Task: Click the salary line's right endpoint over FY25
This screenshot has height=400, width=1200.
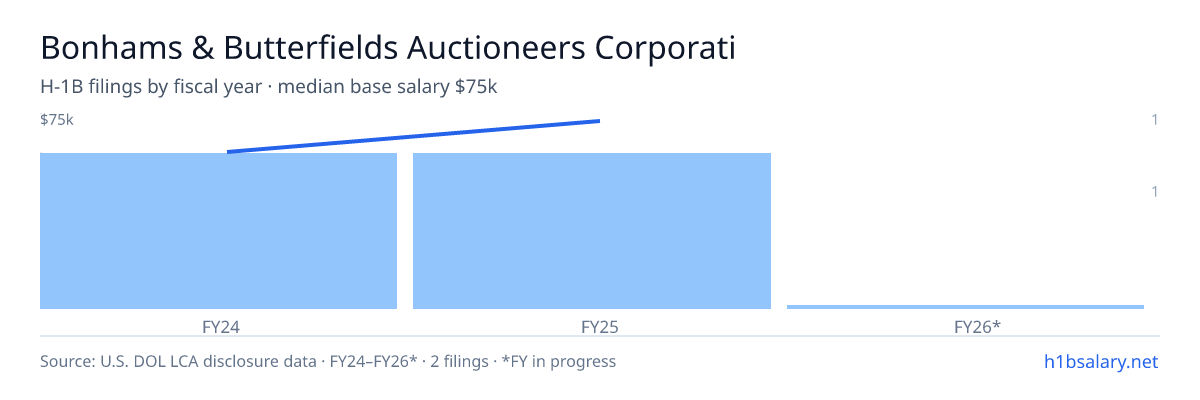Action: coord(599,121)
